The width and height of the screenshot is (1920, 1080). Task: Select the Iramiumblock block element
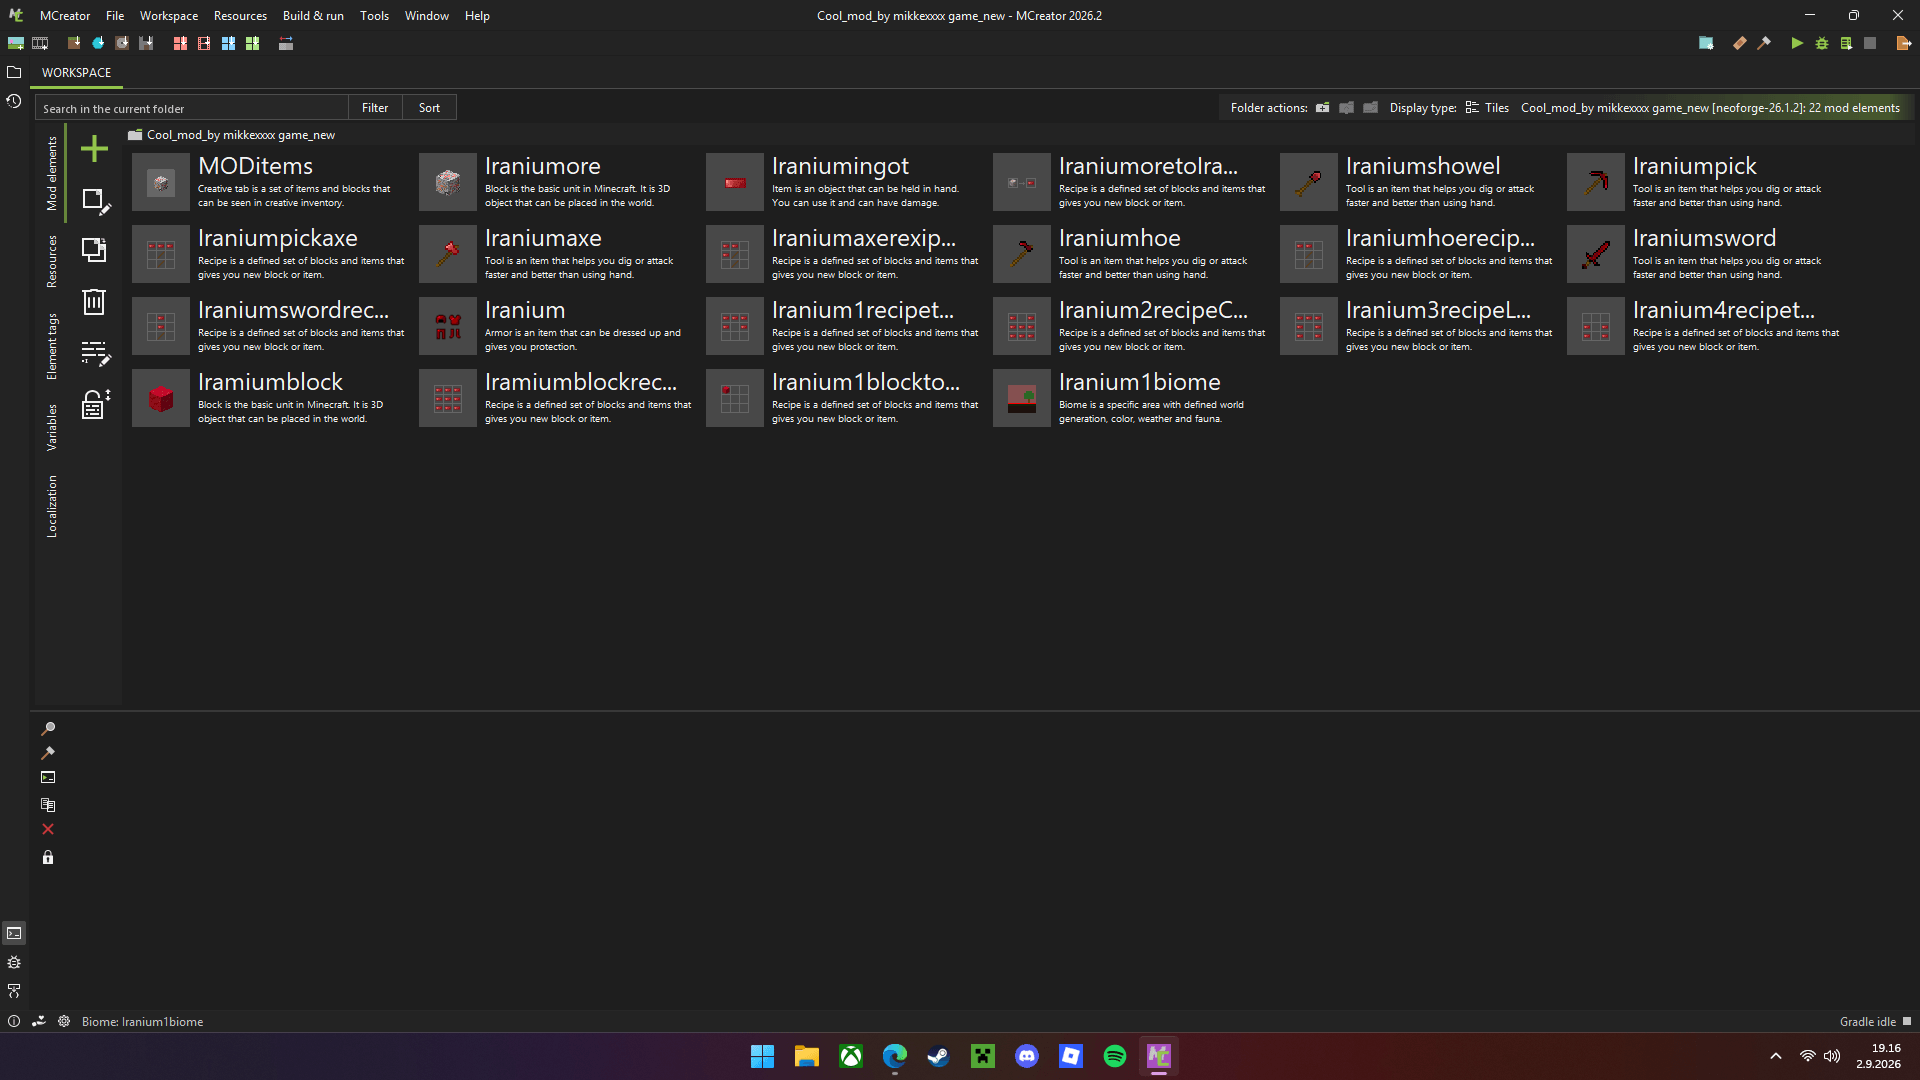[269, 398]
